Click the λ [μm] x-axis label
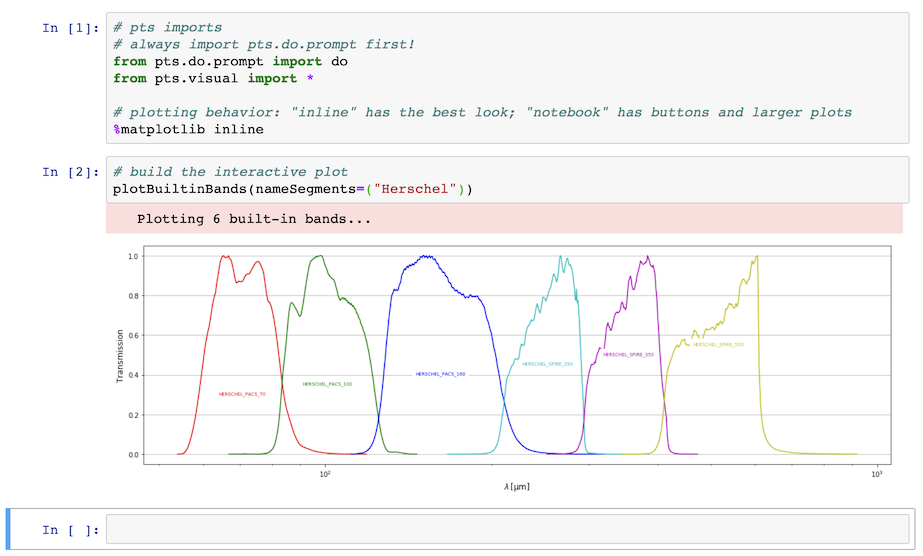 coord(517,487)
